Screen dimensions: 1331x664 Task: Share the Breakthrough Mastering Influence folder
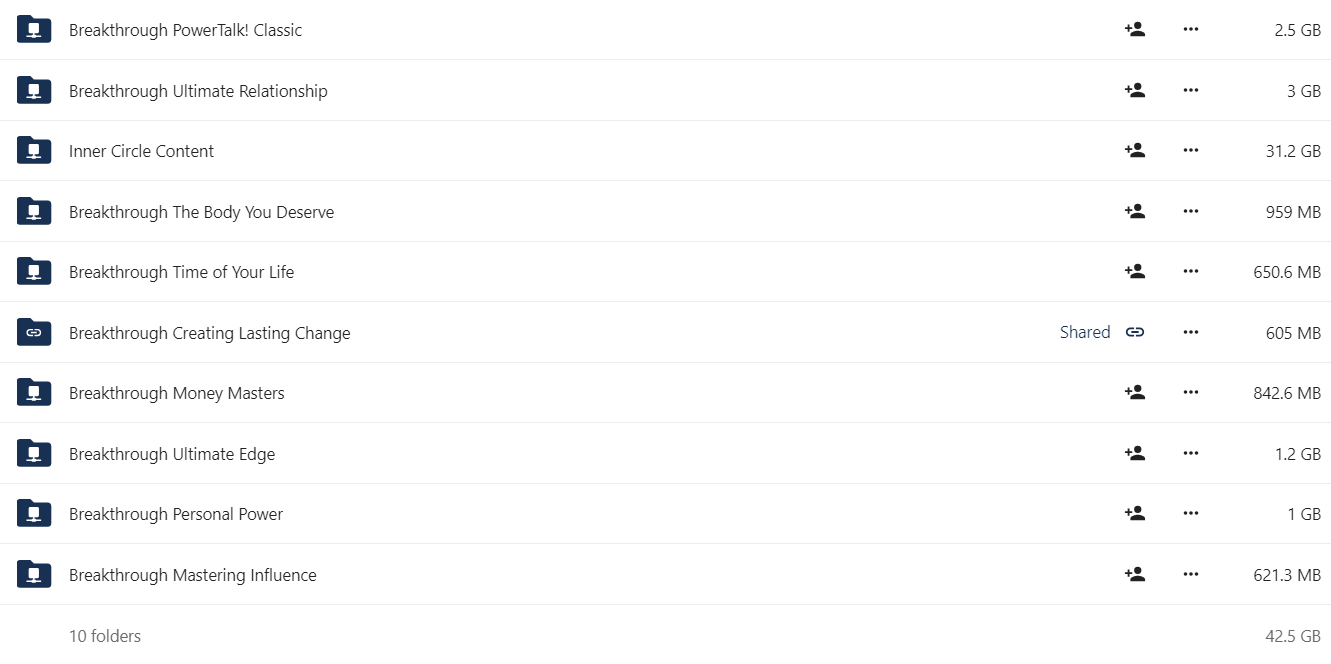(1134, 574)
